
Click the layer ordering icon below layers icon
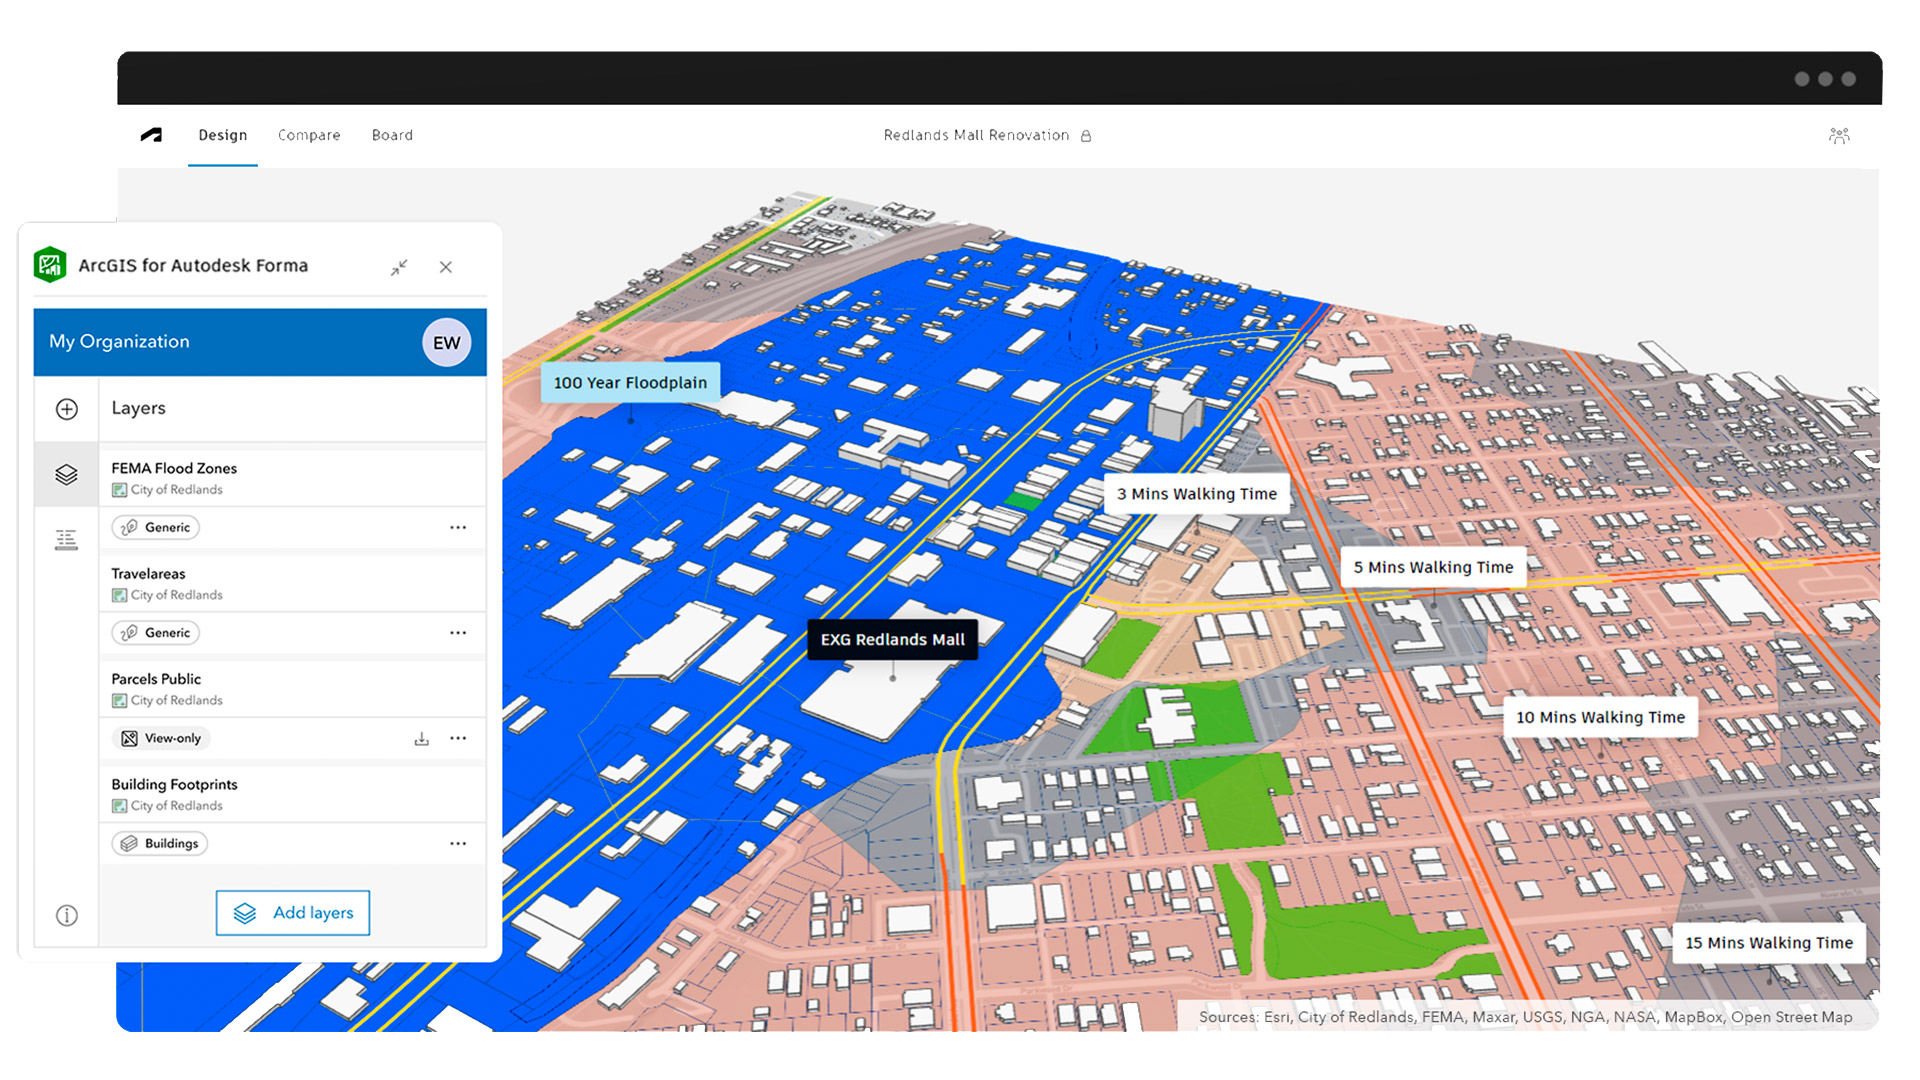click(66, 539)
